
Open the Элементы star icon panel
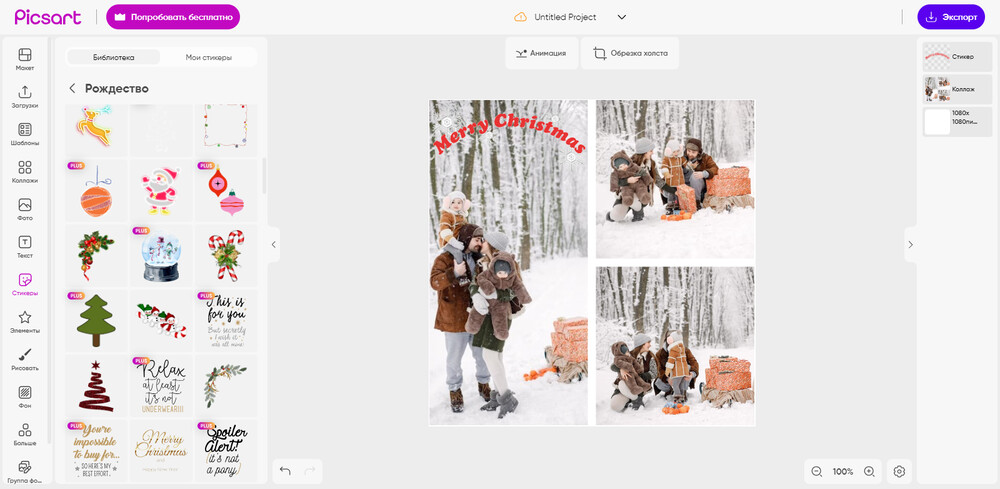(25, 321)
